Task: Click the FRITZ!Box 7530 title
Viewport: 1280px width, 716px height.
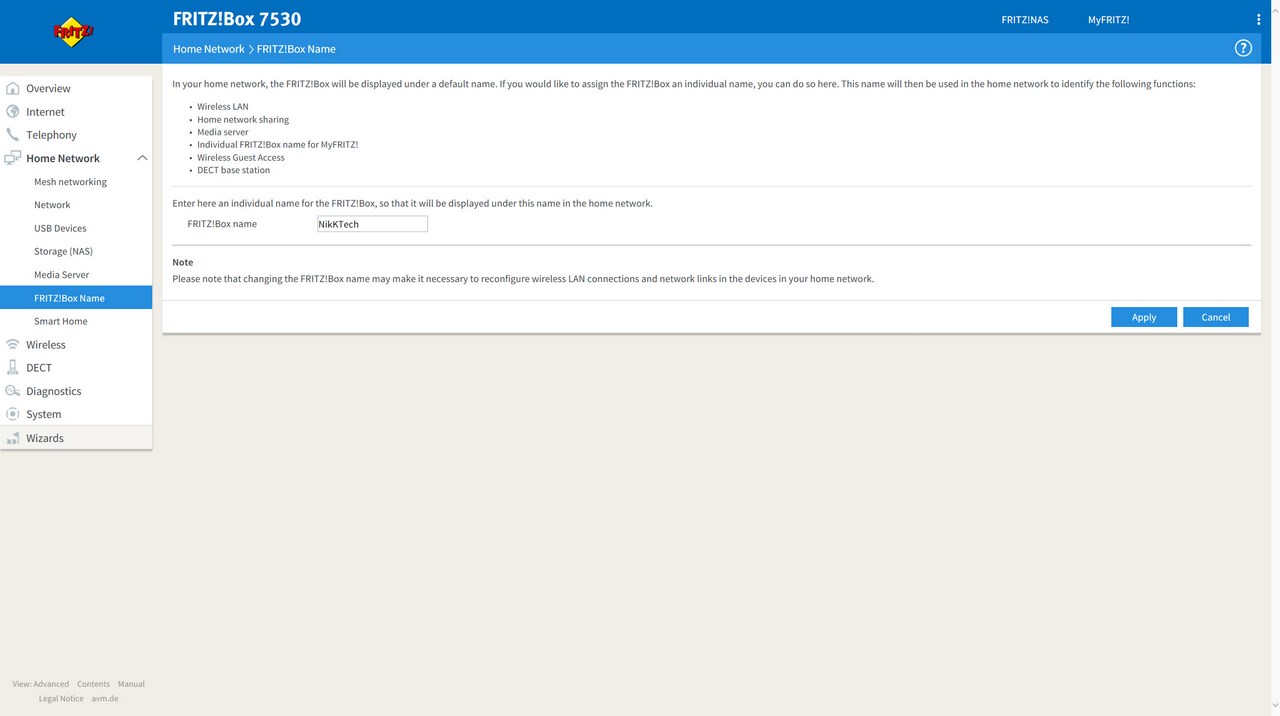Action: click(x=237, y=19)
